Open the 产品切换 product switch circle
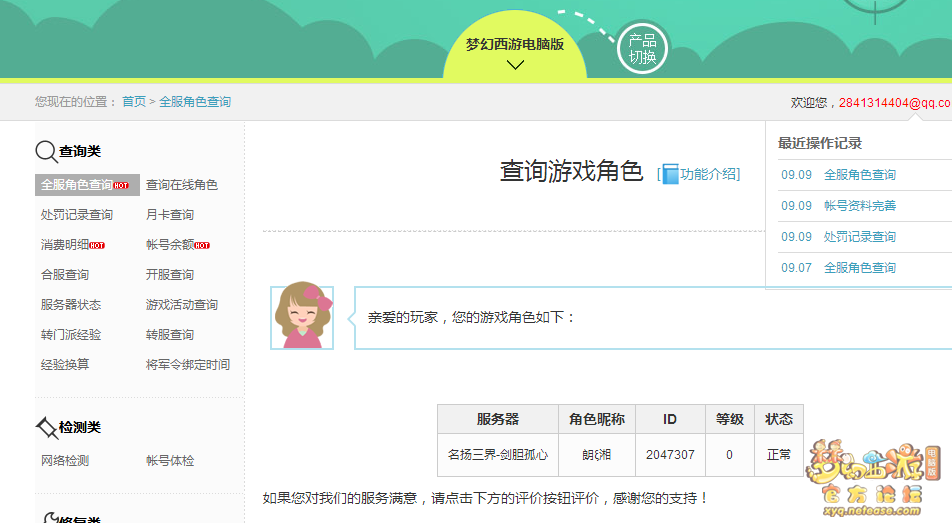The width and height of the screenshot is (952, 523). [642, 49]
